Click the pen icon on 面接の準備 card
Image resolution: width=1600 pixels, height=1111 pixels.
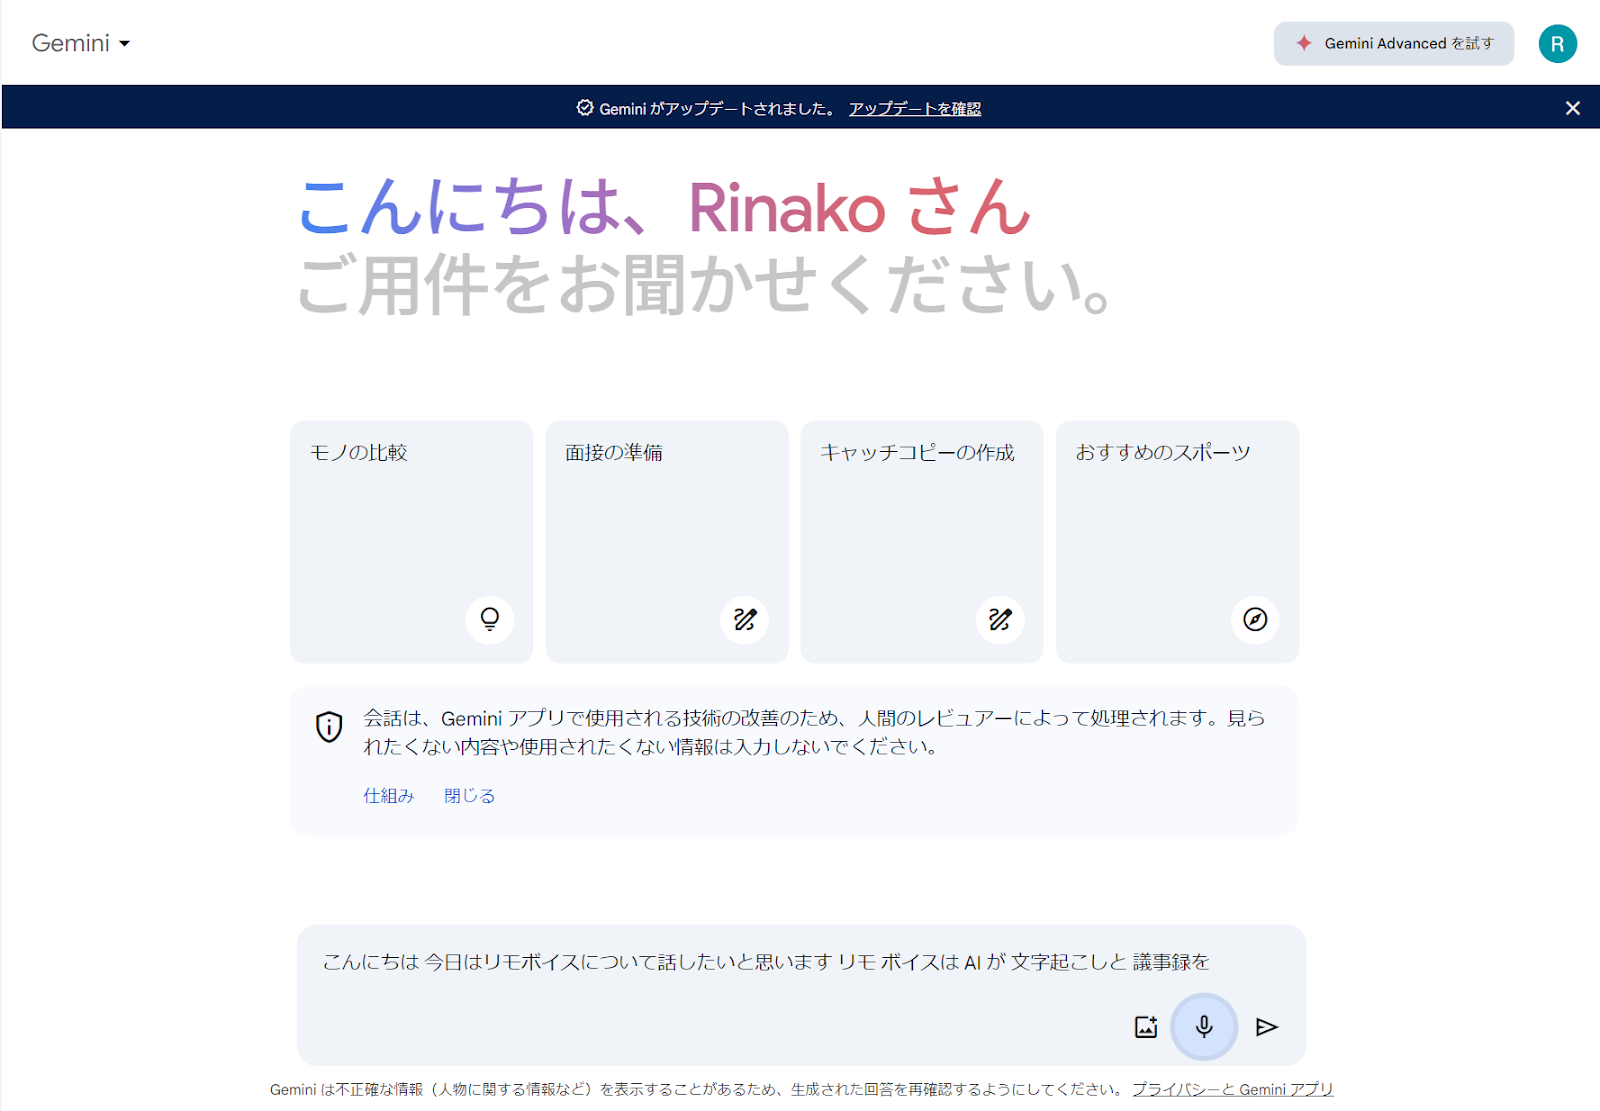(745, 620)
